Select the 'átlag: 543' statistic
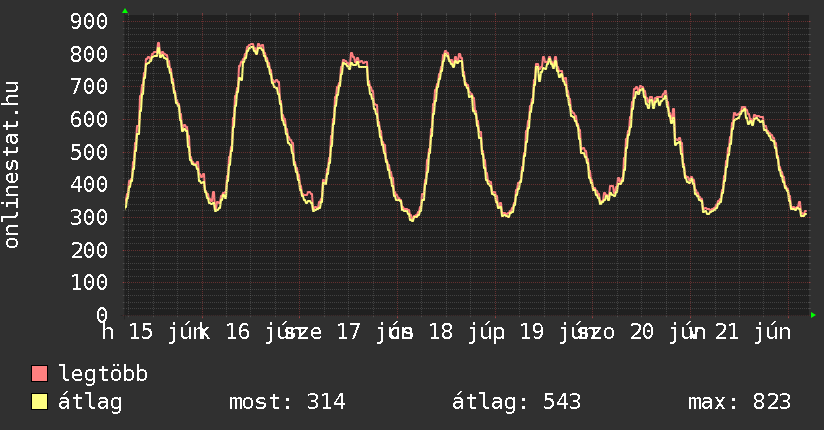The width and height of the screenshot is (824, 430). pyautogui.click(x=517, y=402)
